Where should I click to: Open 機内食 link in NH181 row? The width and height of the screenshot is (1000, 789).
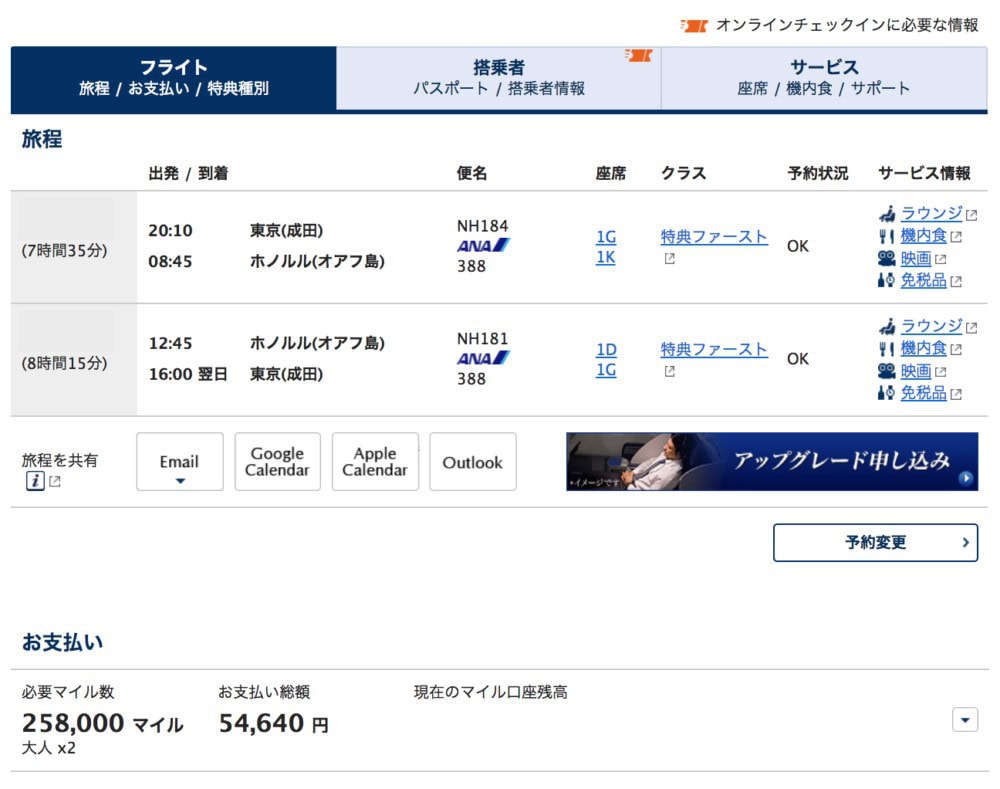[x=923, y=348]
